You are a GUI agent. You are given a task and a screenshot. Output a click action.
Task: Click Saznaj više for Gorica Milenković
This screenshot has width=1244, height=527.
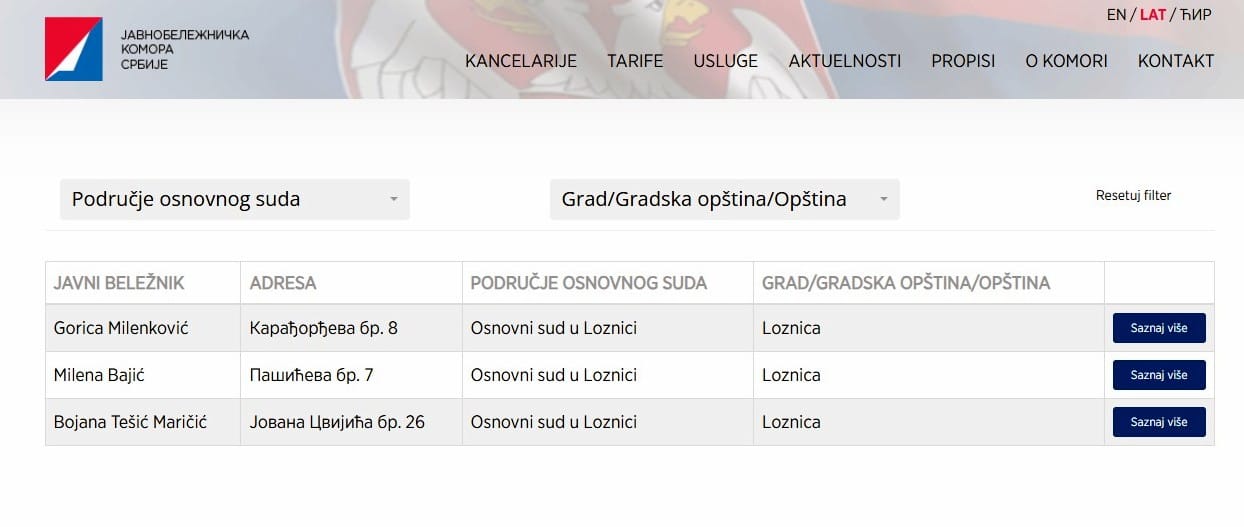[x=1159, y=328]
